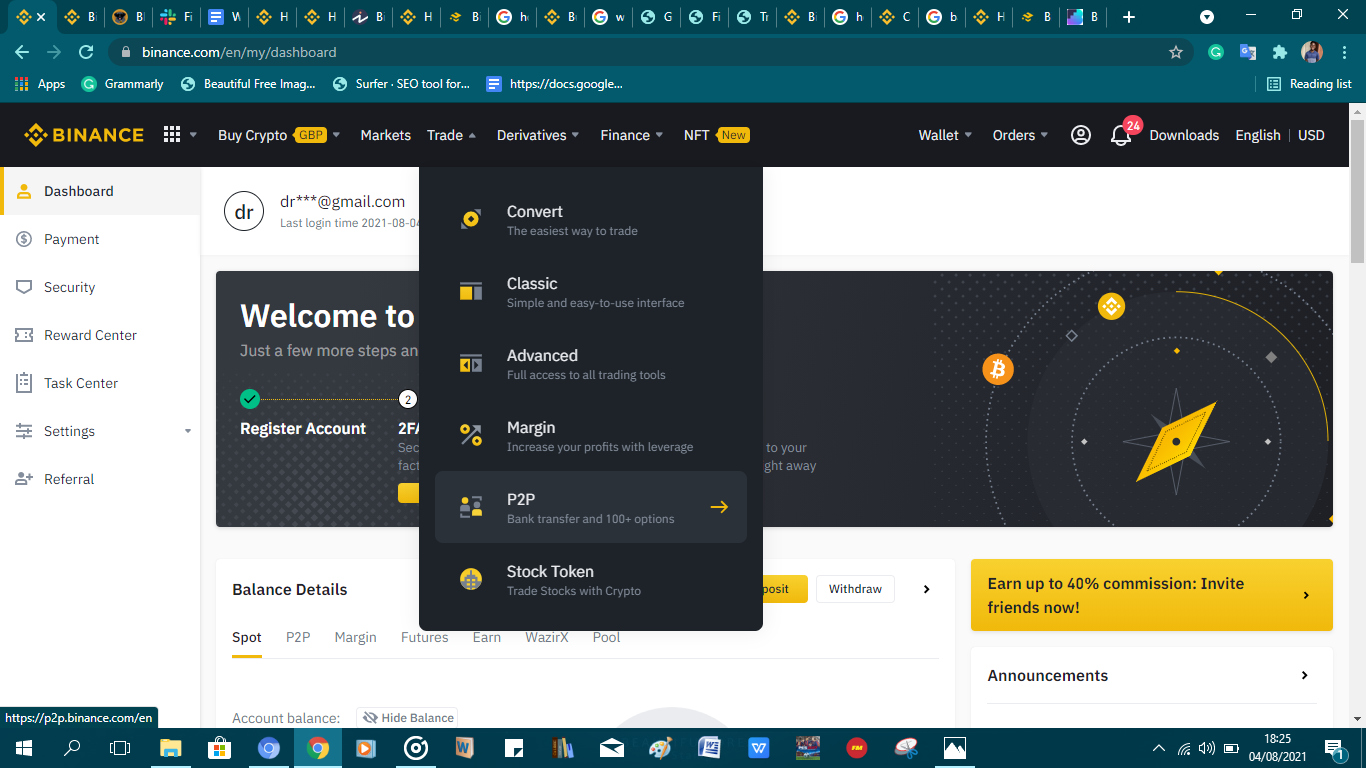Open the Chrome menu (three dots)

tap(1344, 52)
